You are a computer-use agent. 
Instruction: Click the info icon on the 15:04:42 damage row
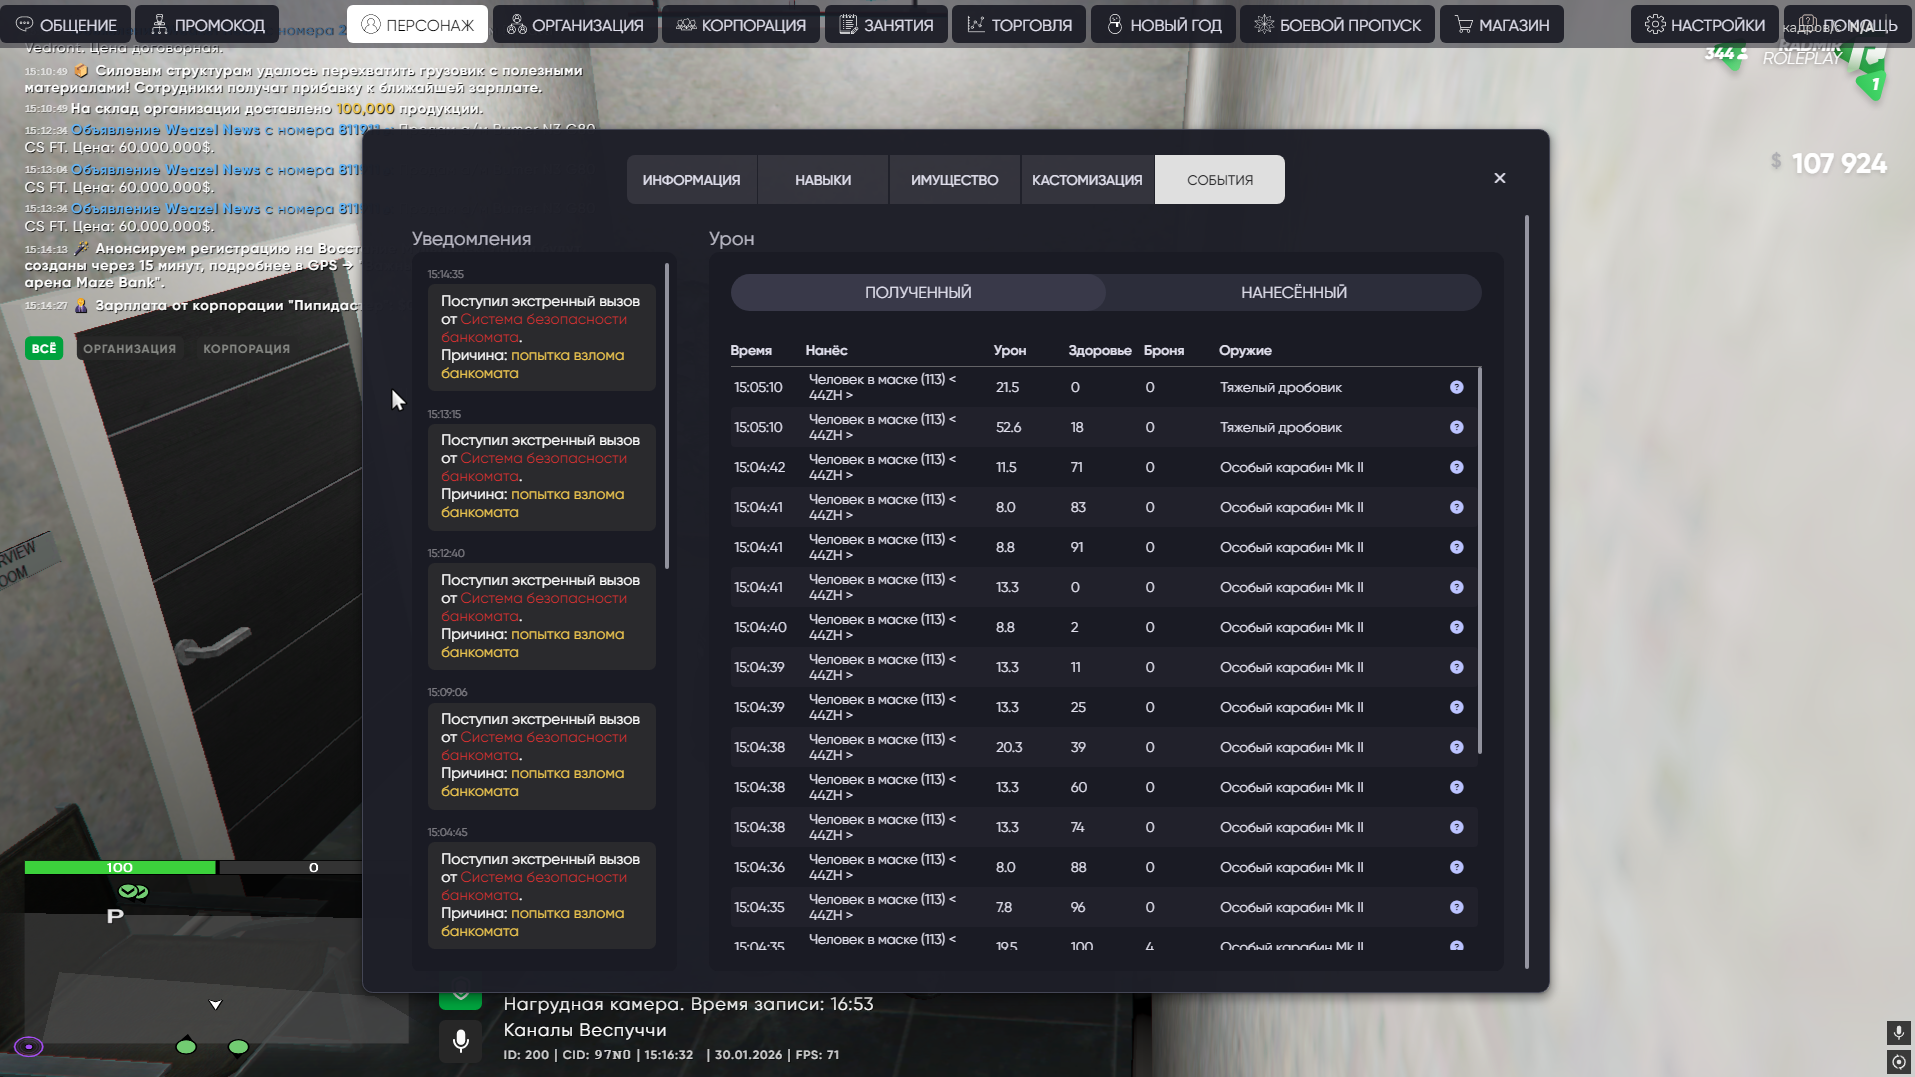click(x=1456, y=467)
